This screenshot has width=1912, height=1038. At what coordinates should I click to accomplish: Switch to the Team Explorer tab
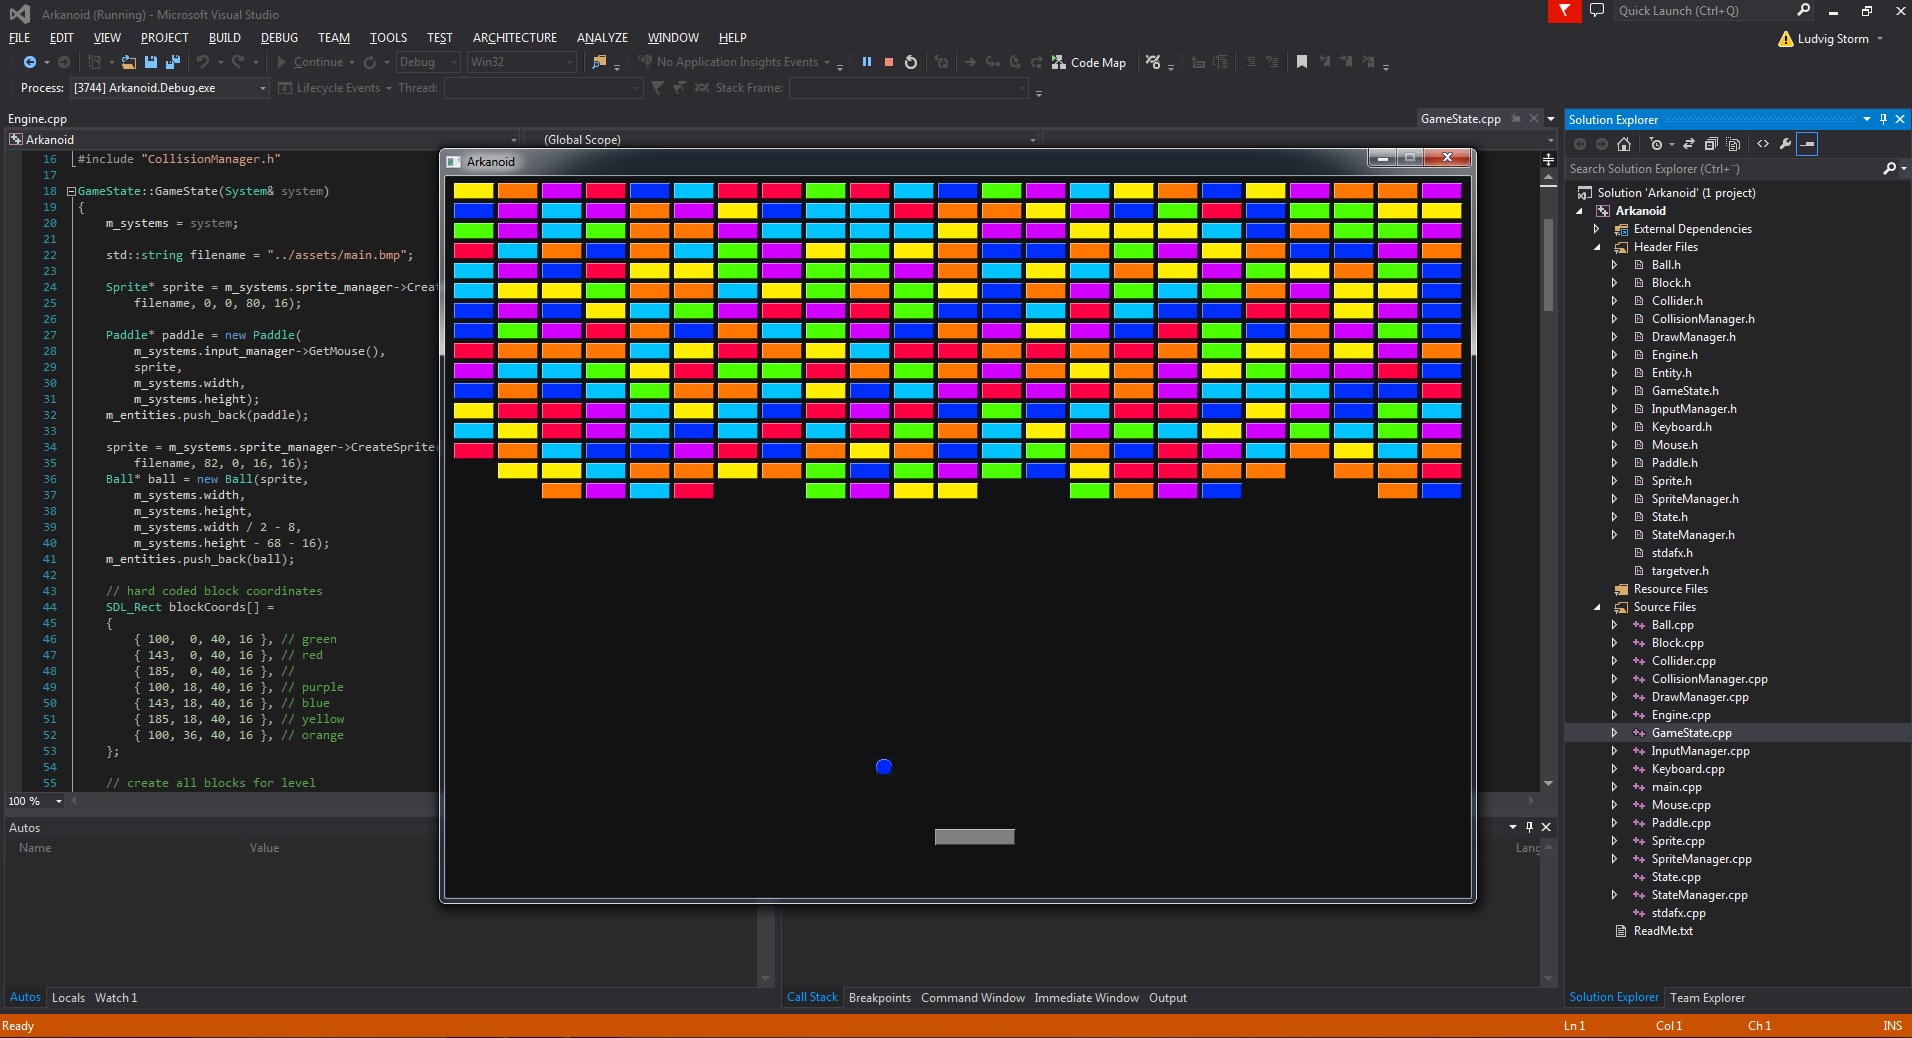pos(1707,998)
